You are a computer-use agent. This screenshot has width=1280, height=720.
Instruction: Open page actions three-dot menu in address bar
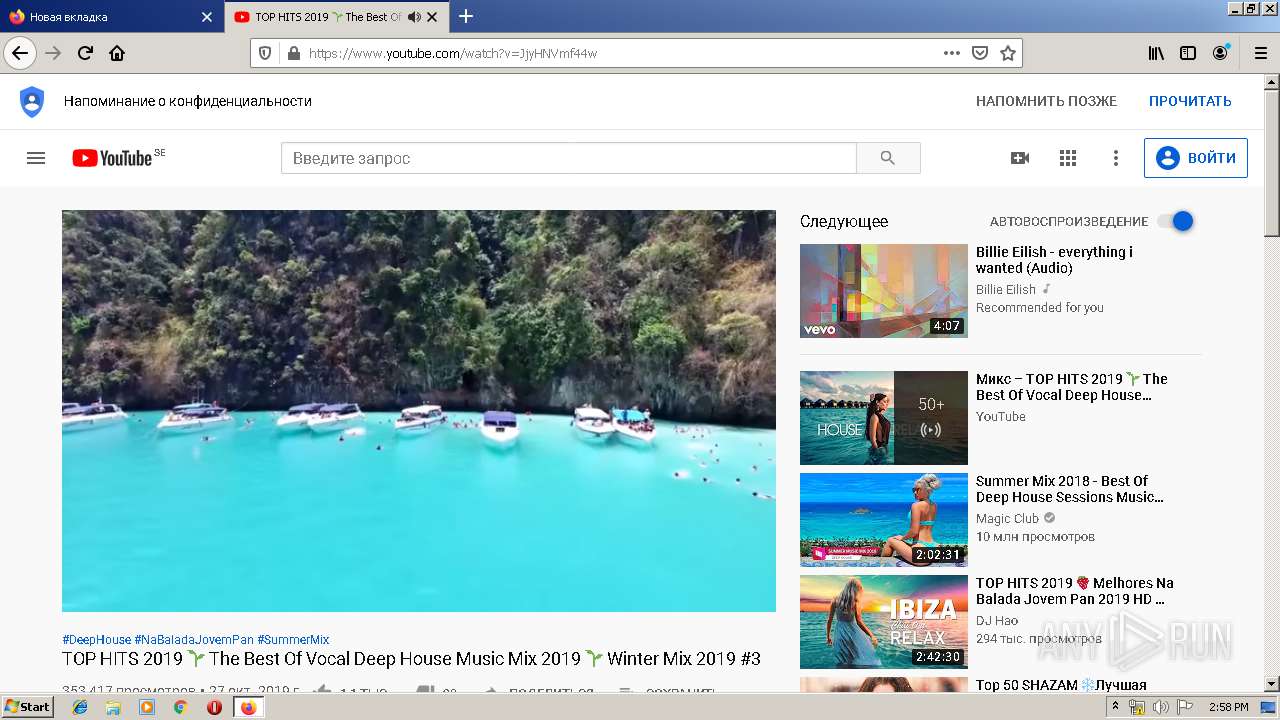point(952,53)
